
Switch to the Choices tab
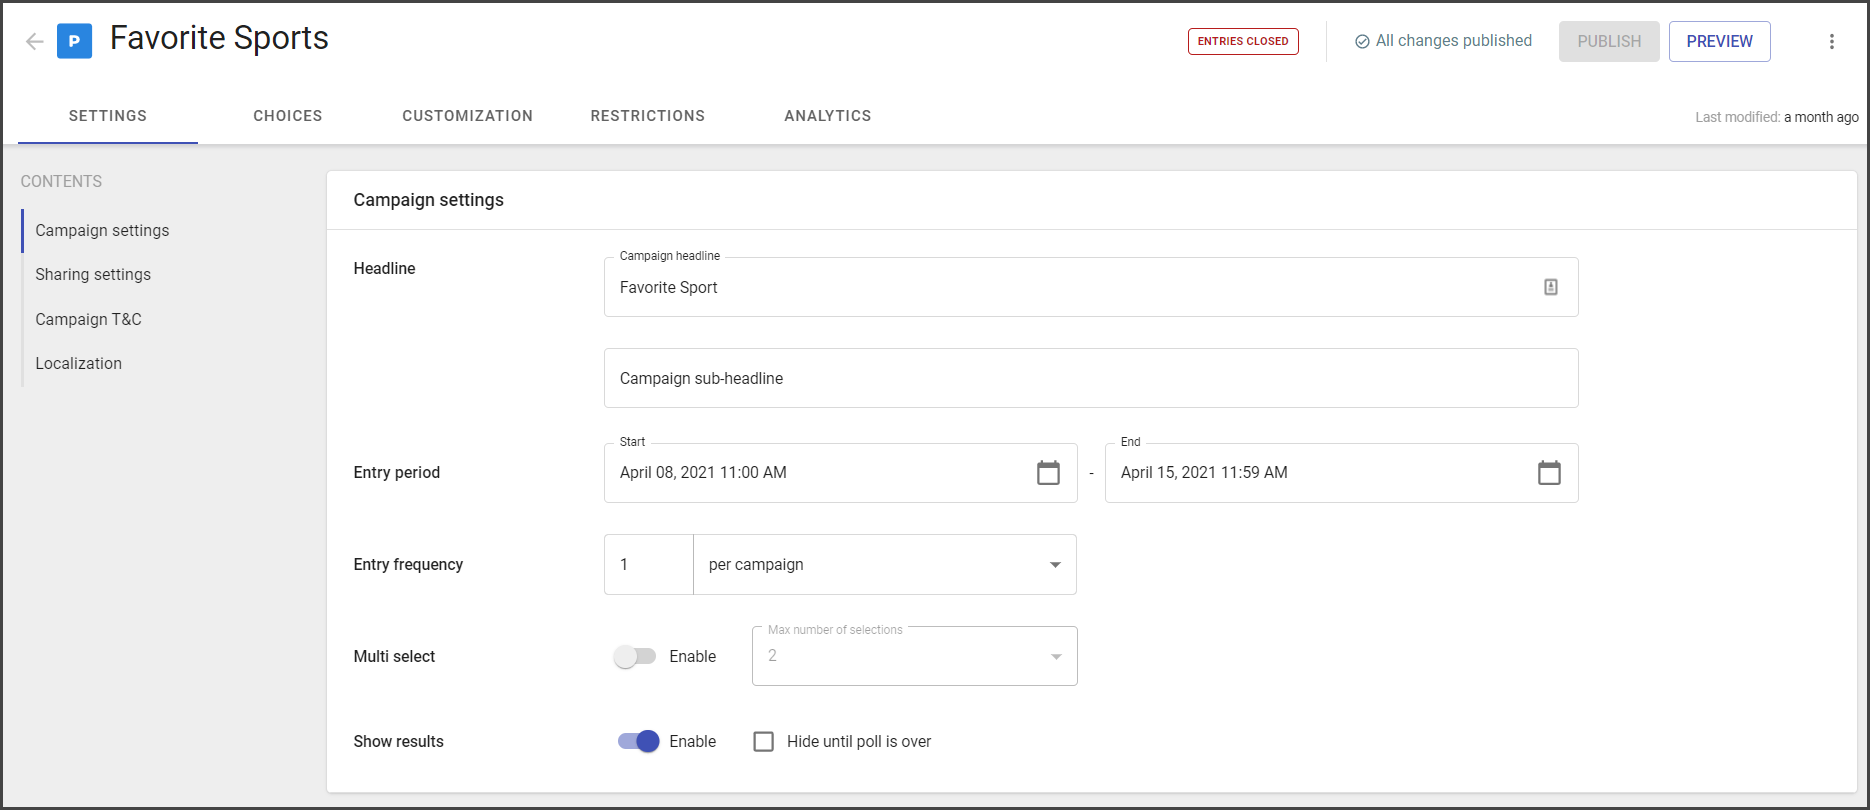click(288, 116)
